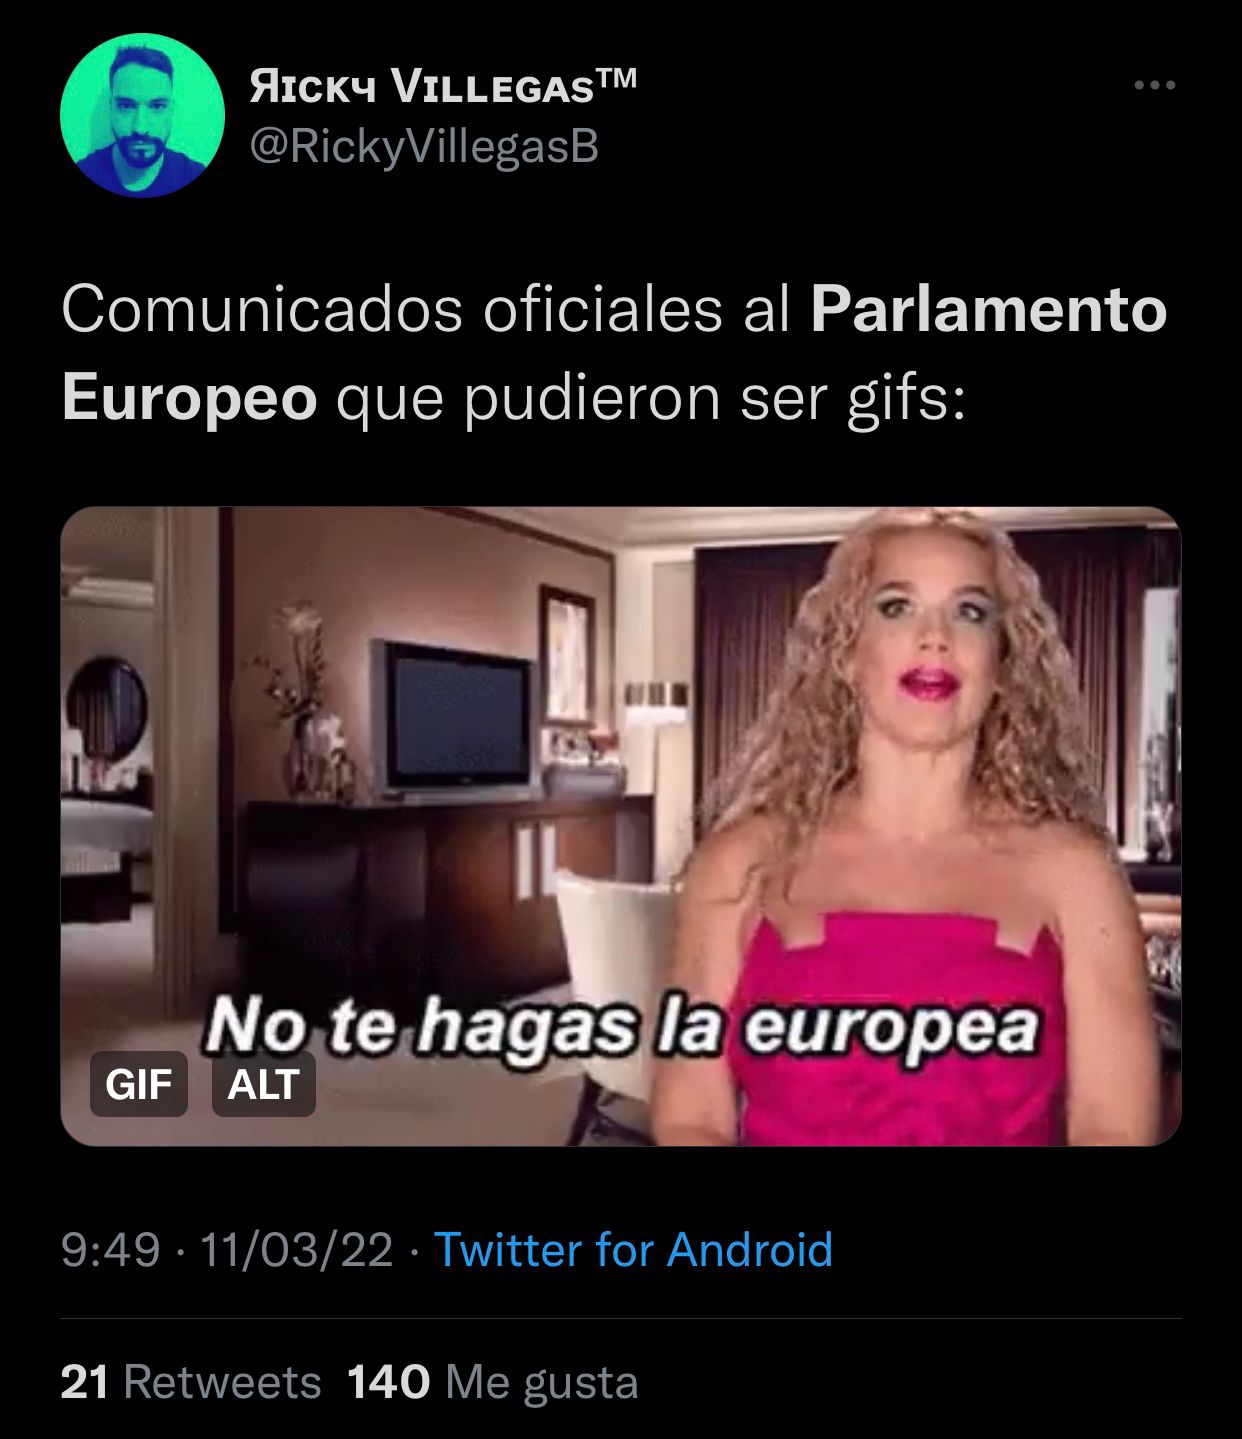
Task: Click Ricky Villegas profile avatar
Action: tap(142, 115)
